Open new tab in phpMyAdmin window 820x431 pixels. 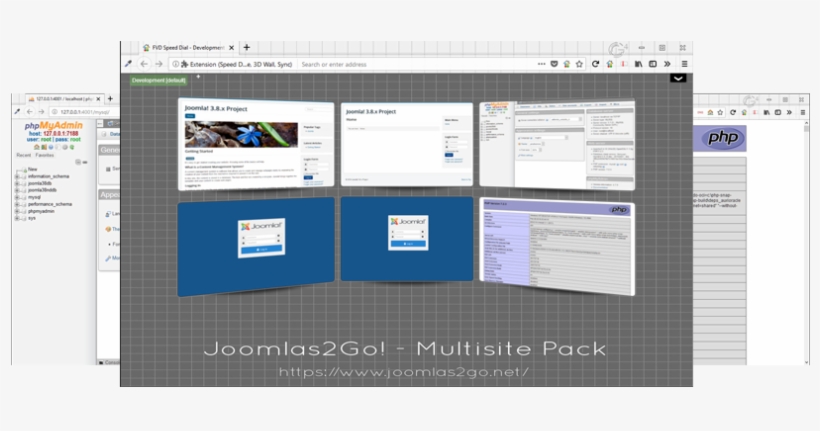[x=110, y=98]
